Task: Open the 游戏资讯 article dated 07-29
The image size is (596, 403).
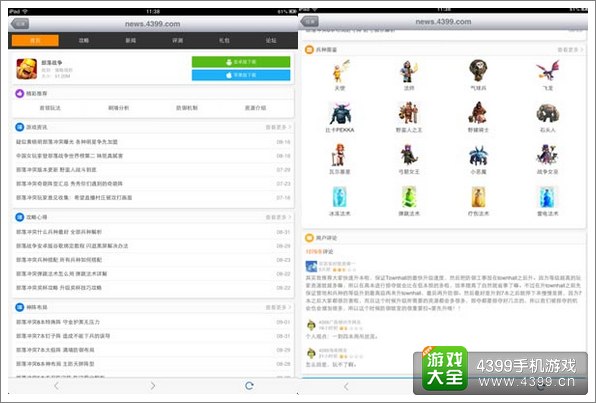Action: tap(153, 170)
